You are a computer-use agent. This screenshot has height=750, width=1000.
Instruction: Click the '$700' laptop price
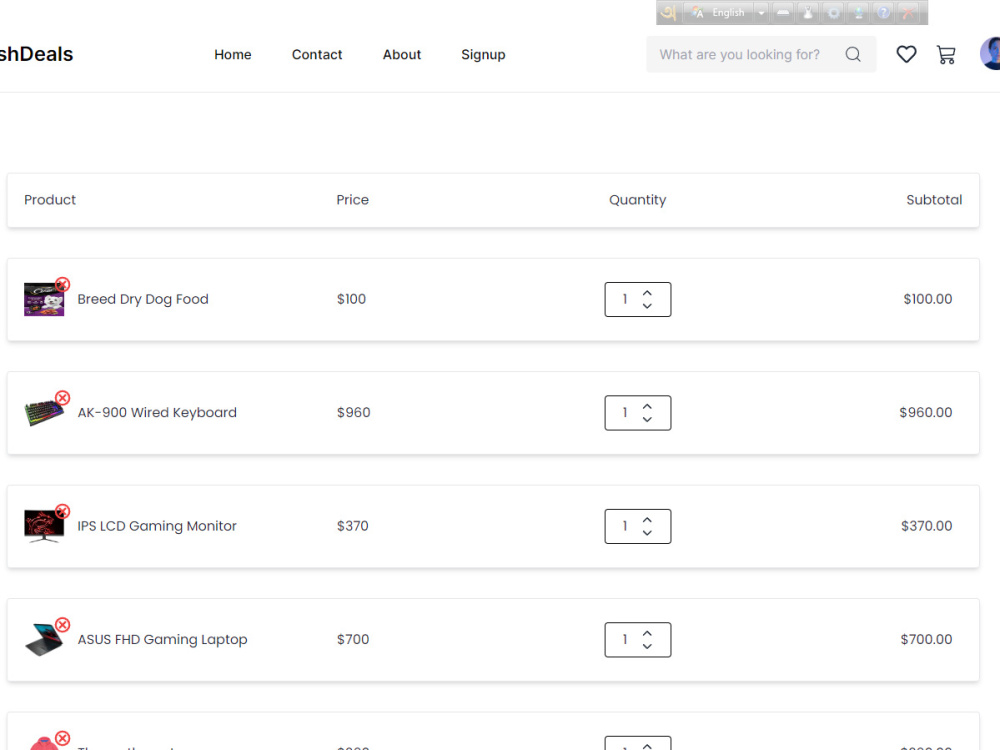click(353, 640)
